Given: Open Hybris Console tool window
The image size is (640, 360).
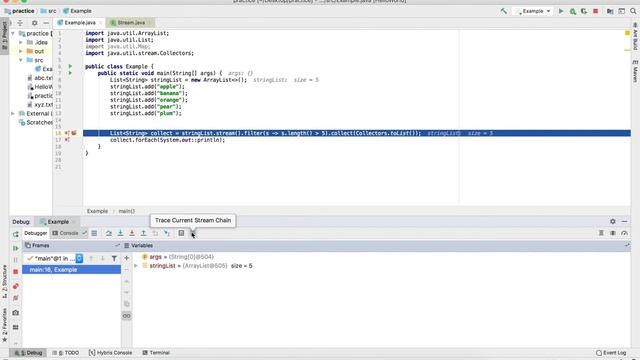Looking at the screenshot, I should [x=111, y=353].
